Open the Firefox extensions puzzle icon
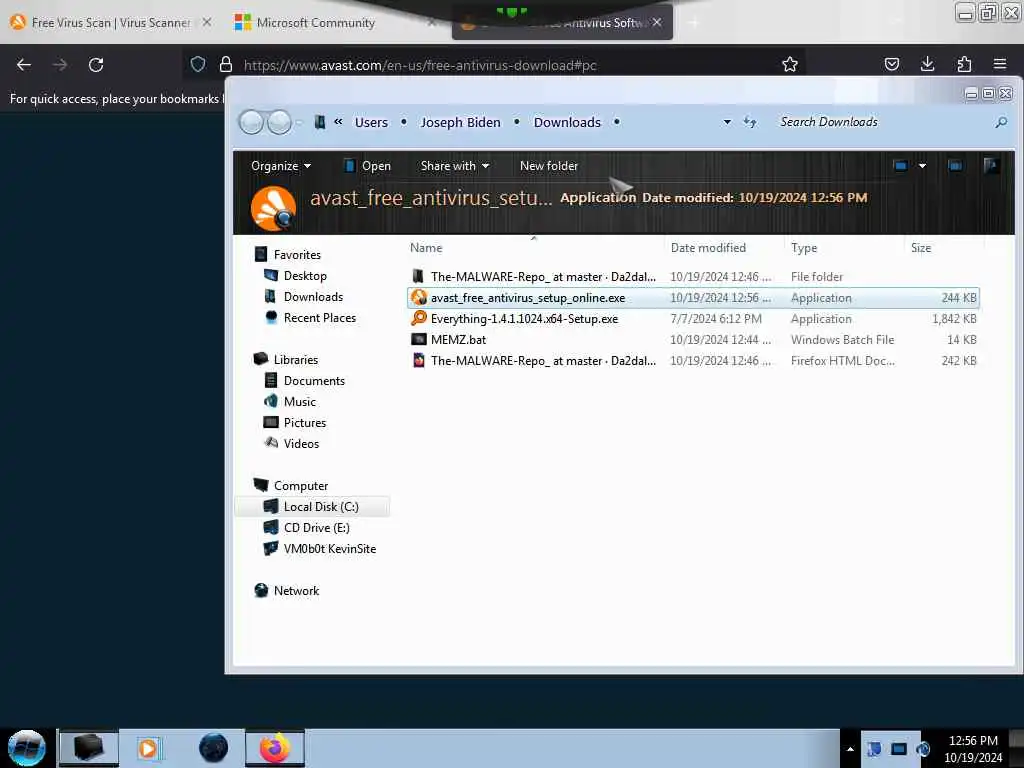Image resolution: width=1024 pixels, height=768 pixels. 964,64
